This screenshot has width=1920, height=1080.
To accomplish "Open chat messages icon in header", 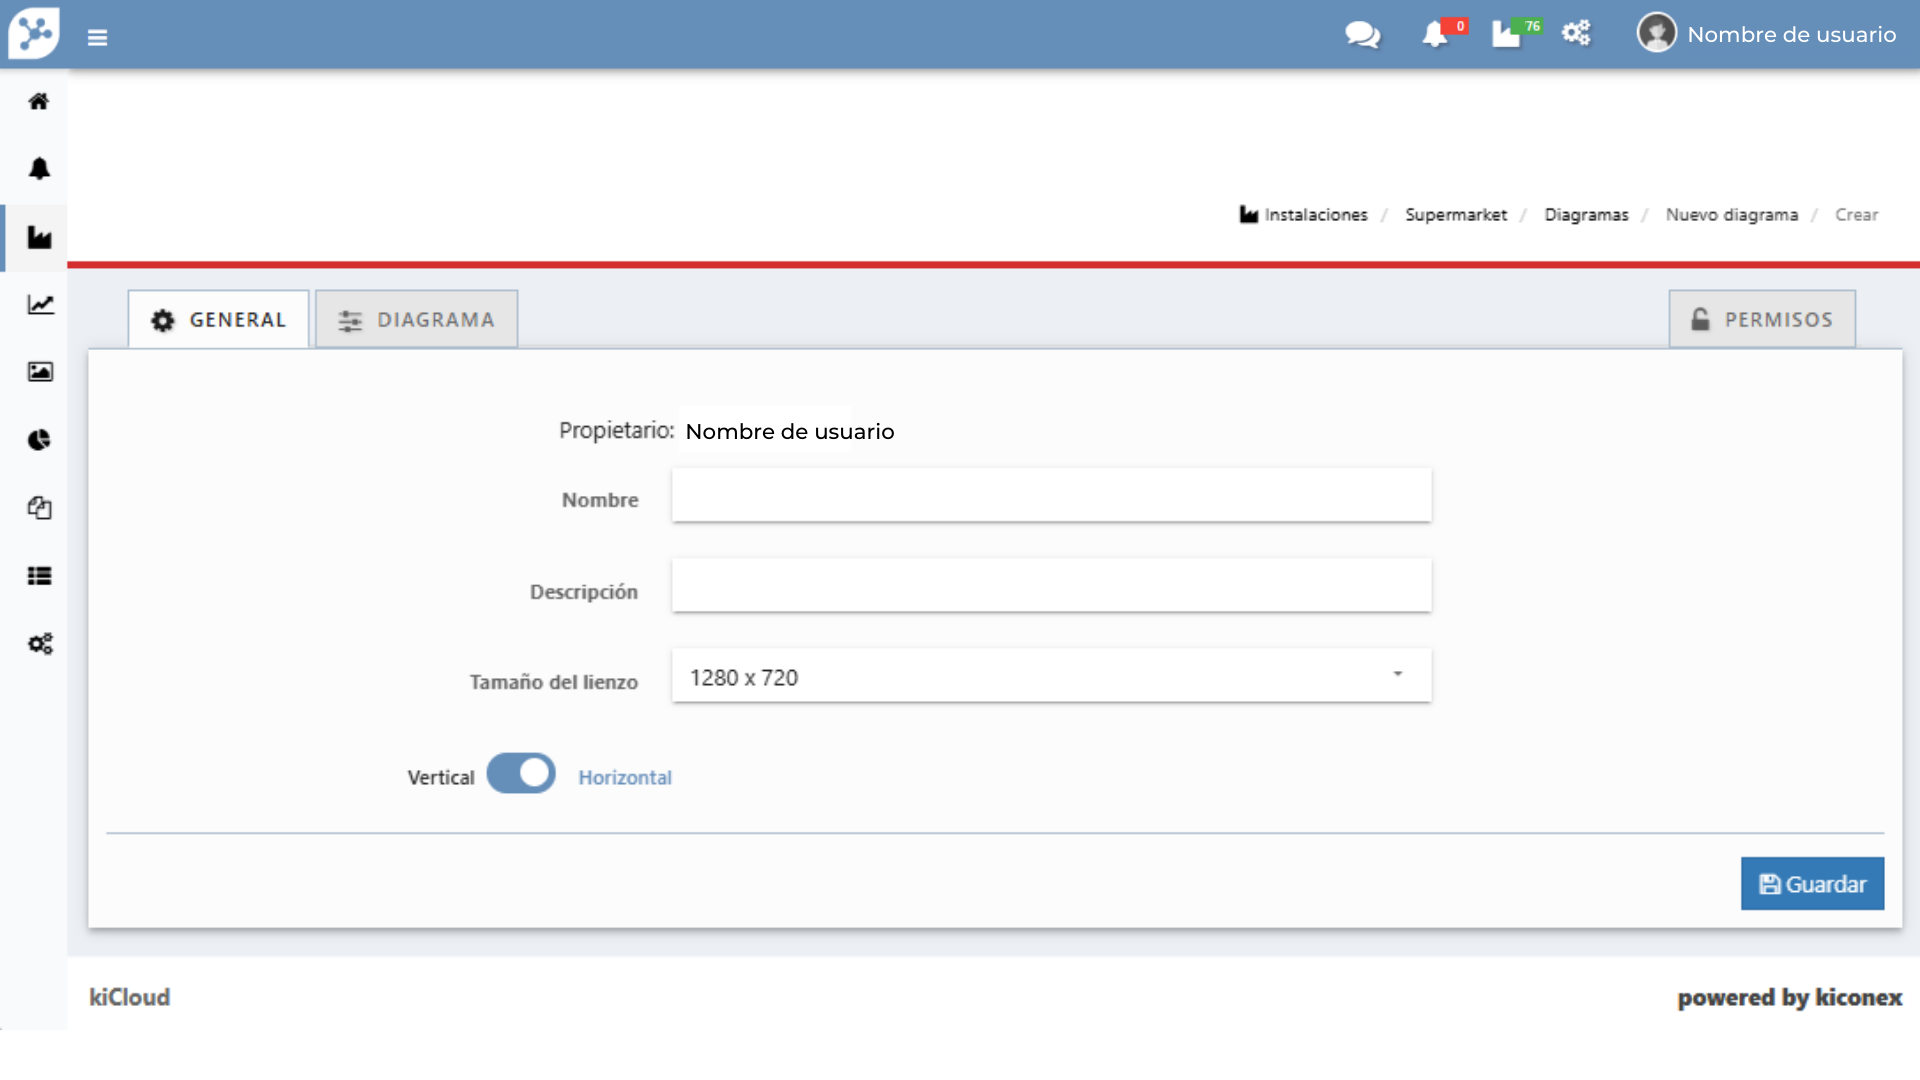I will click(x=1362, y=35).
